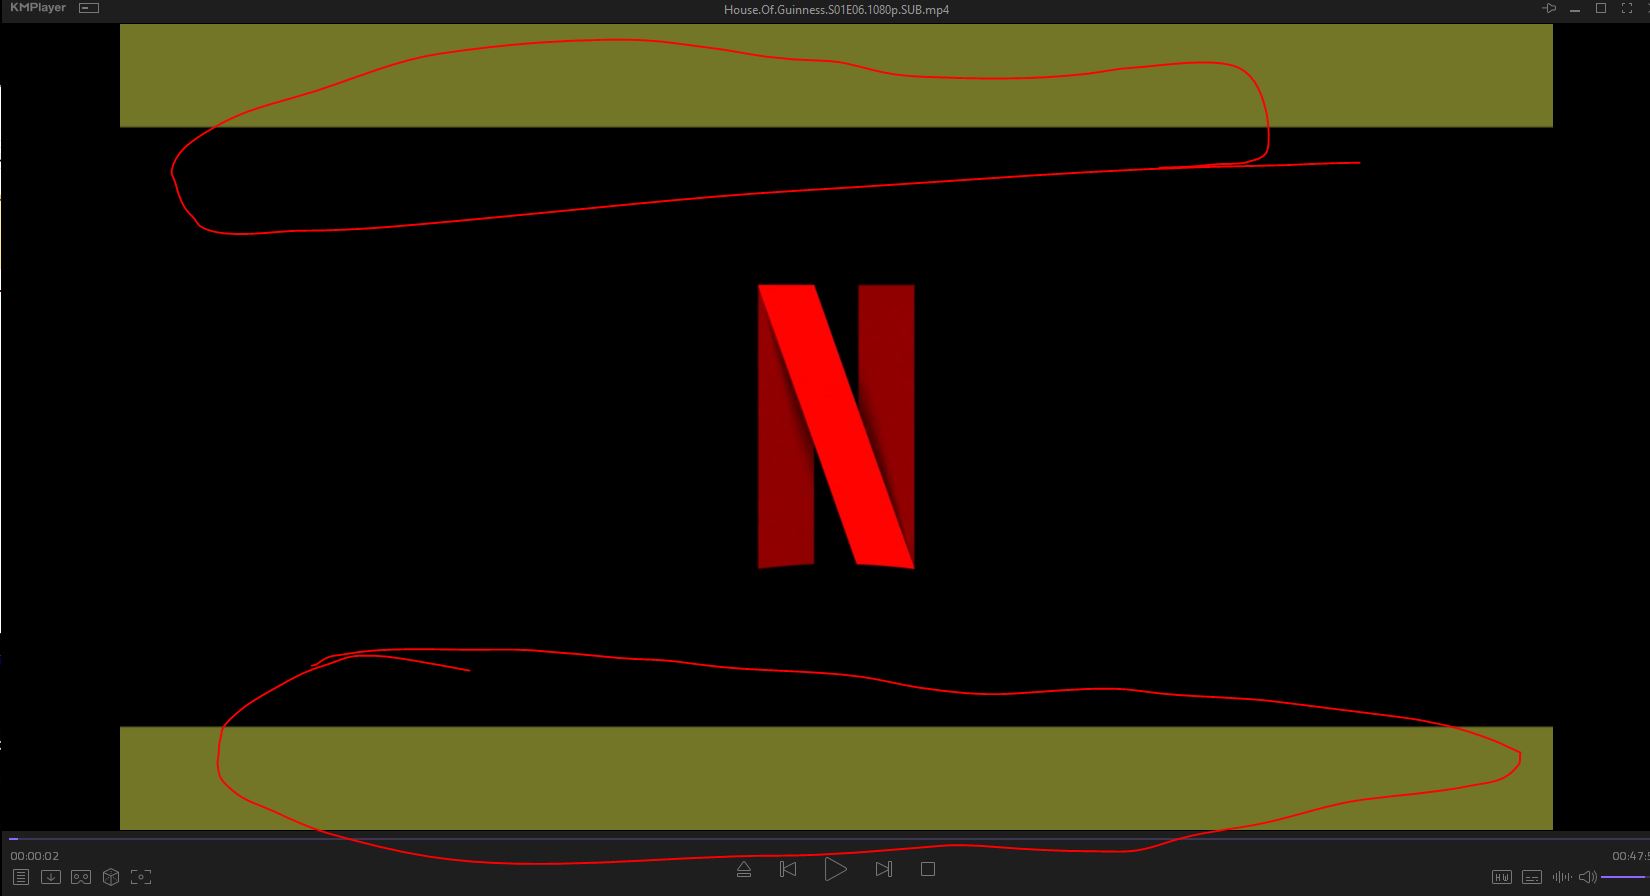This screenshot has height=896, width=1650.
Task: Click the pin-on-top icon in title bar
Action: [x=1549, y=8]
